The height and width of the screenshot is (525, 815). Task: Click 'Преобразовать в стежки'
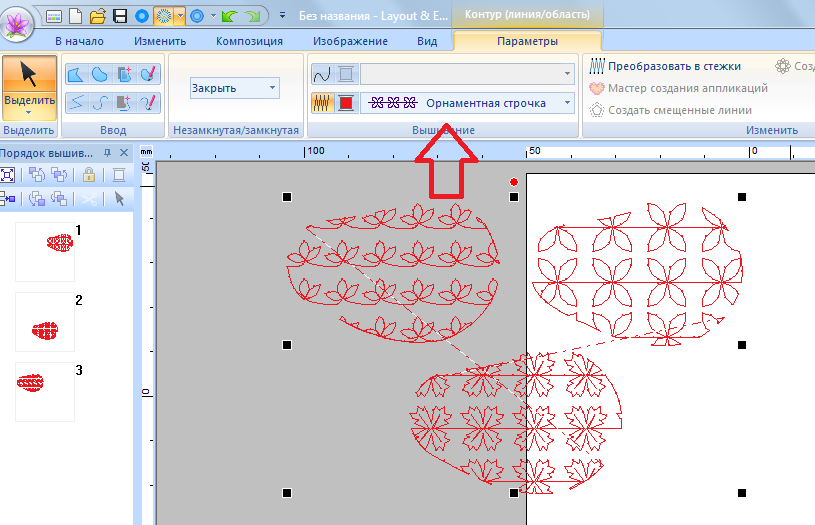665,66
